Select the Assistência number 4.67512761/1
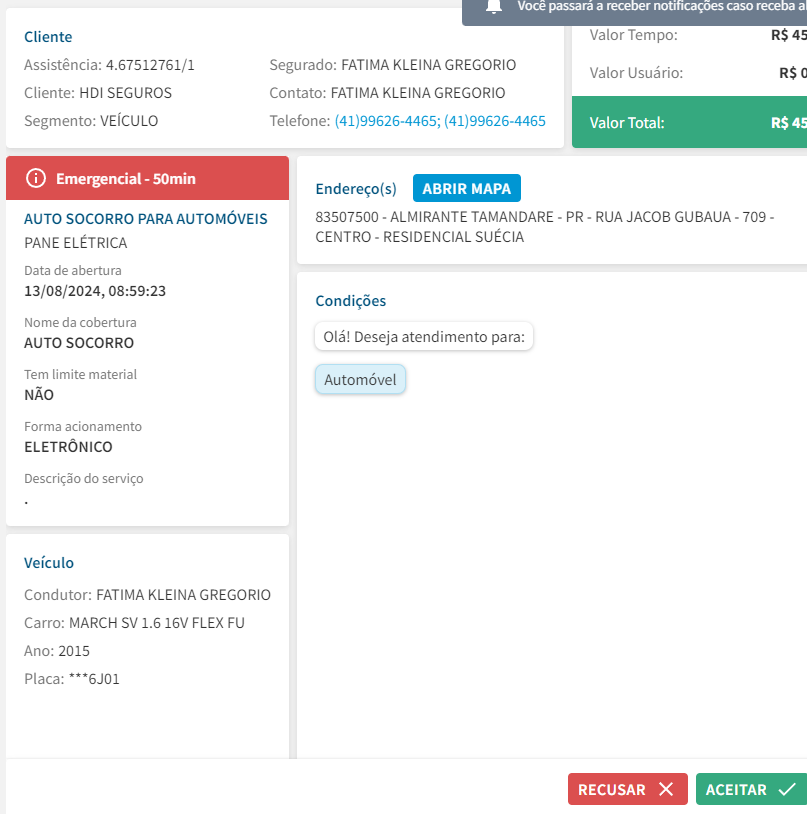This screenshot has width=807, height=814. [150, 65]
